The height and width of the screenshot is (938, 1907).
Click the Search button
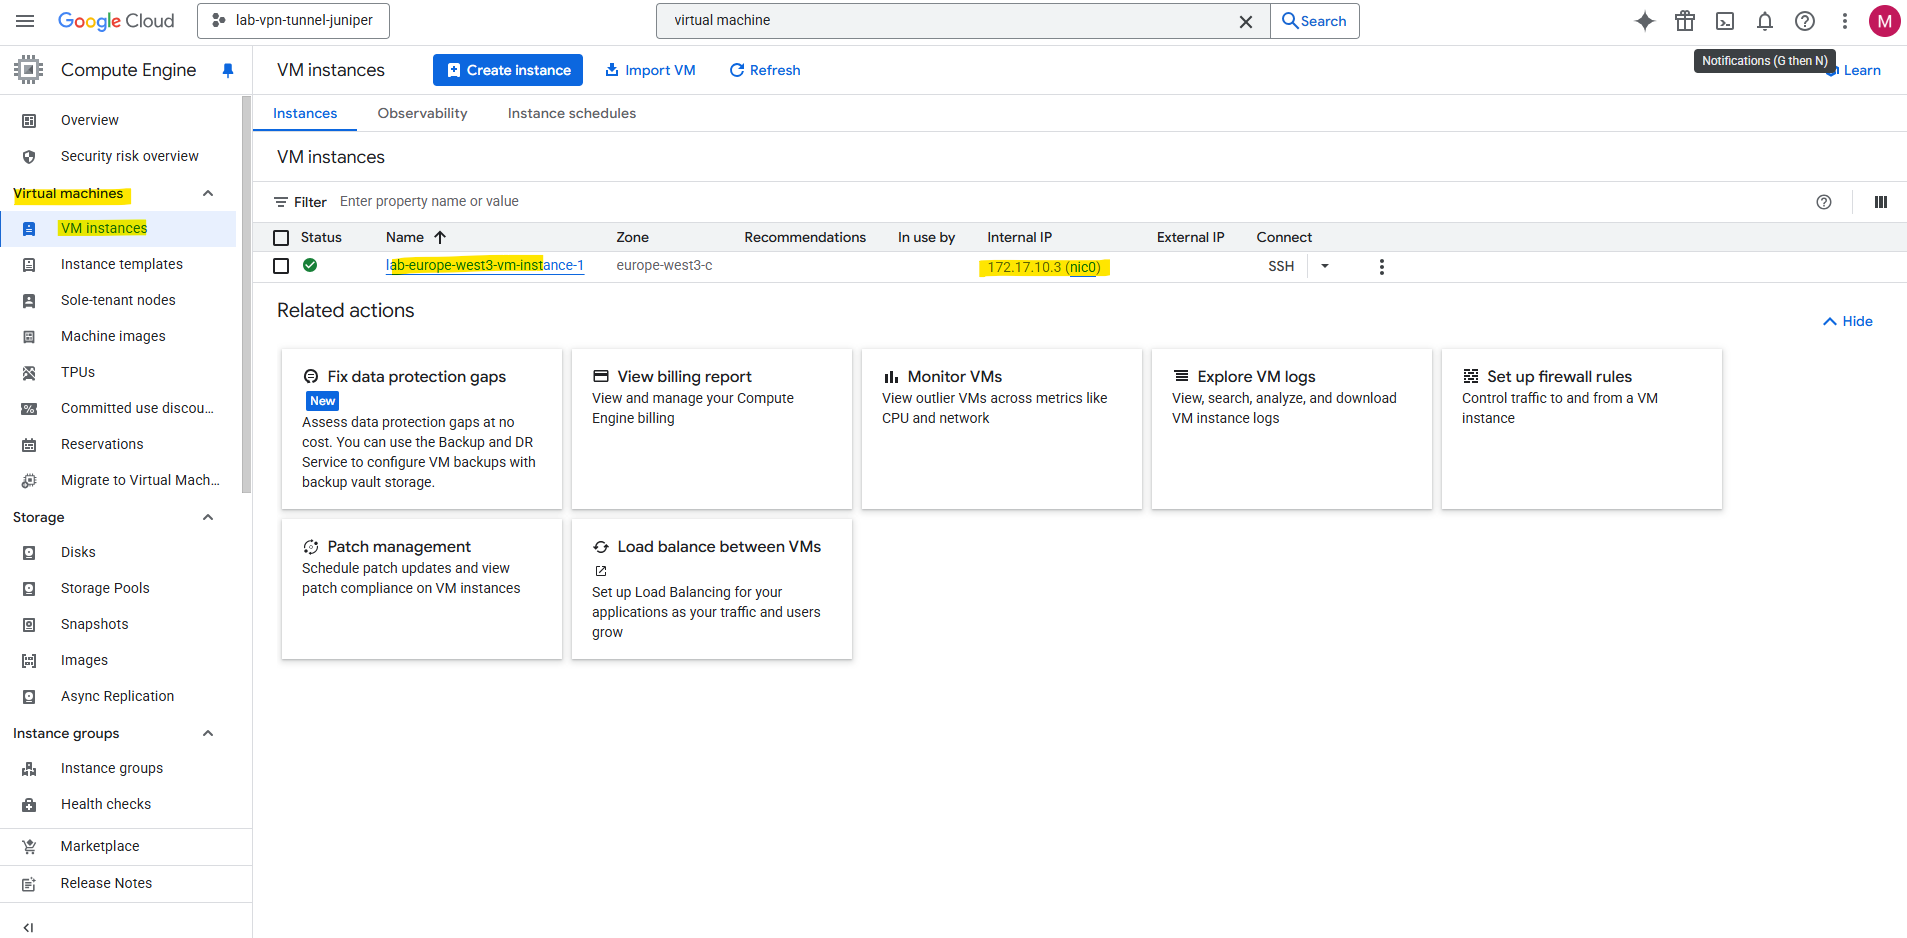[1314, 21]
